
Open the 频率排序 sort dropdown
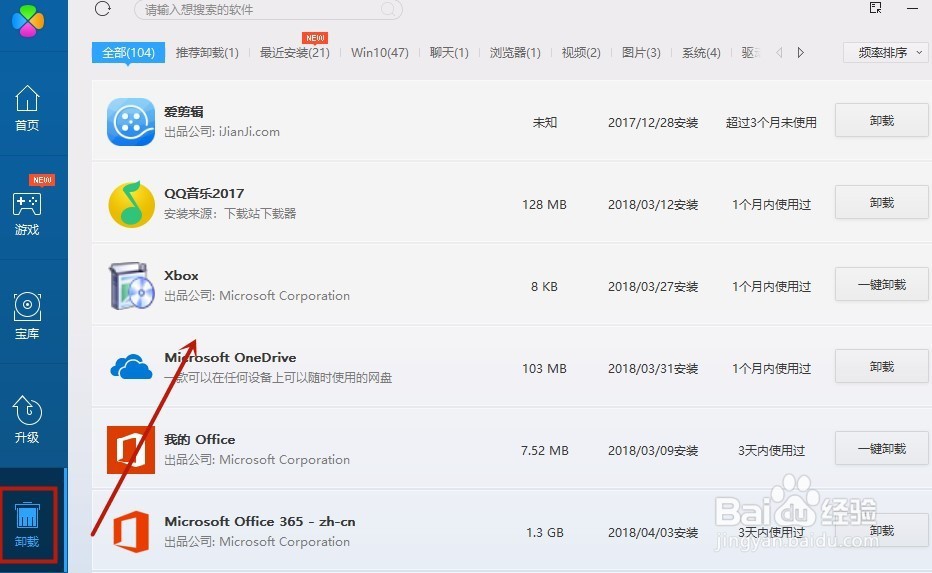(x=886, y=52)
